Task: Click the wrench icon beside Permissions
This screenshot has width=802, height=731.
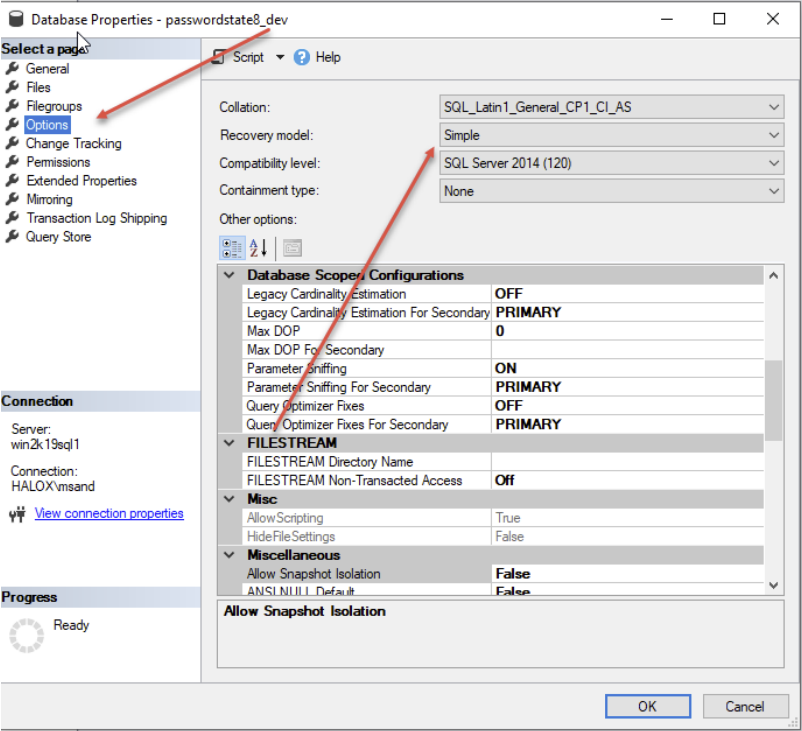Action: point(12,162)
